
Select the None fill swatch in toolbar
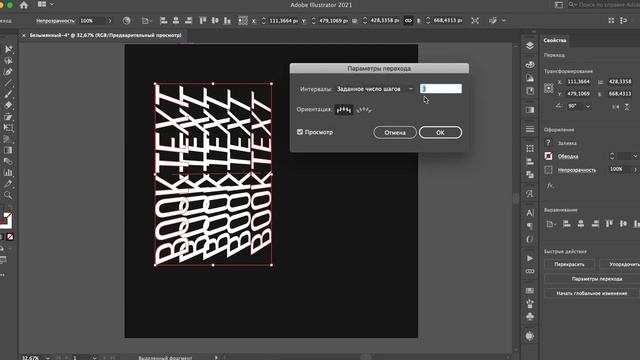pos(10,237)
